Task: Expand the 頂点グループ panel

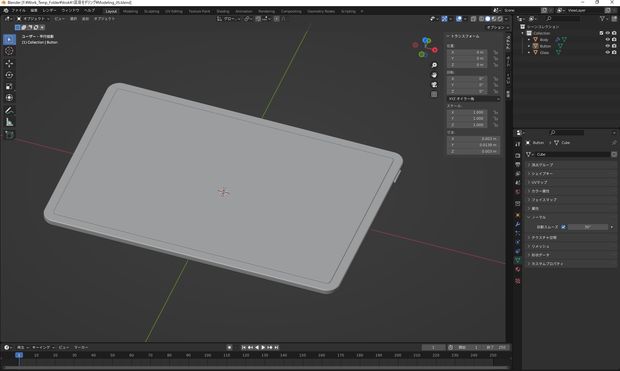Action: 571,165
